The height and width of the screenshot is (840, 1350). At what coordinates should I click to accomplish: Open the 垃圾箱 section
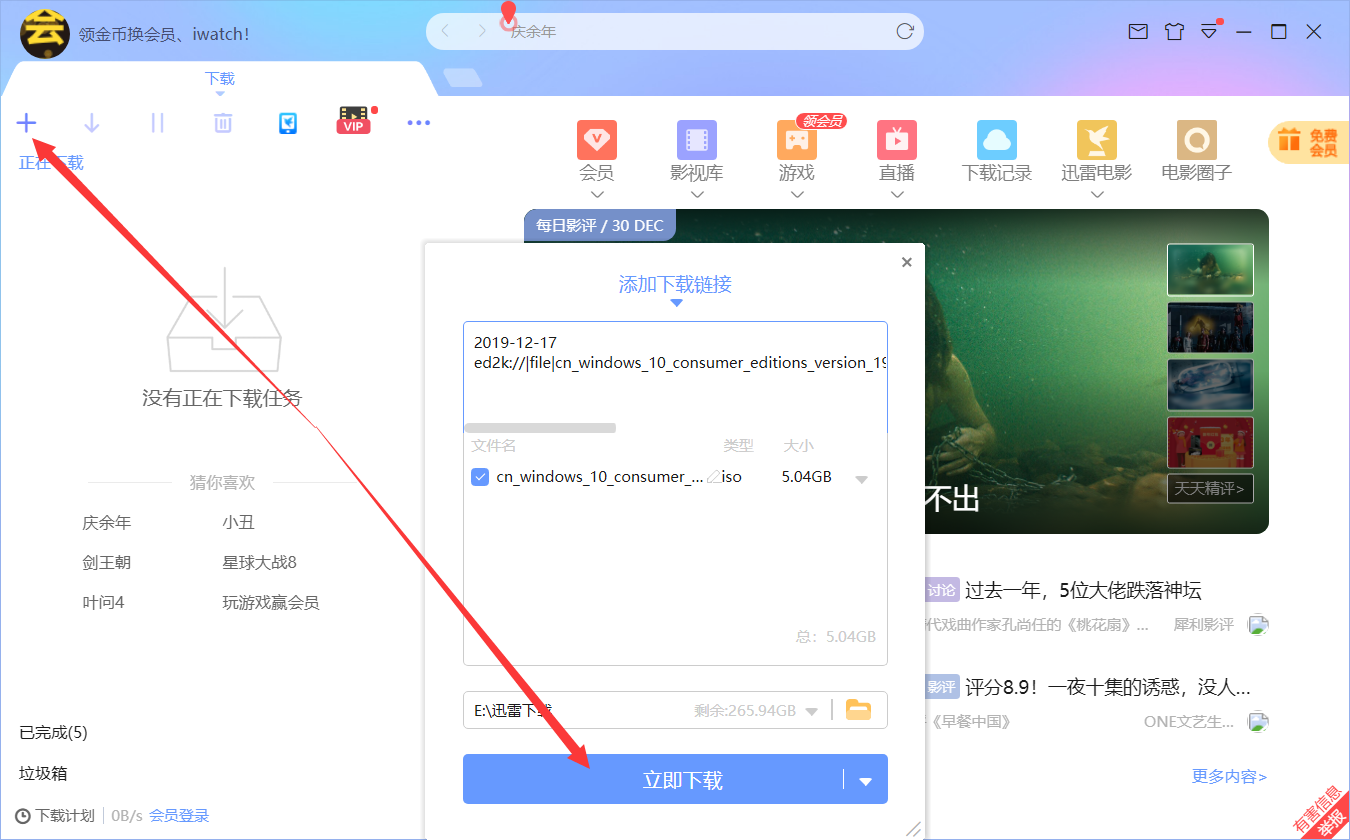(44, 774)
